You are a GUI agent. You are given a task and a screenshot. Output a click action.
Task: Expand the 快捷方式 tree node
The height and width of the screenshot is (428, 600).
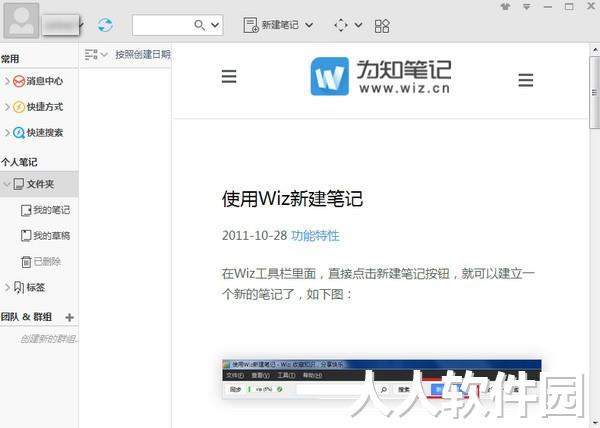coord(7,107)
